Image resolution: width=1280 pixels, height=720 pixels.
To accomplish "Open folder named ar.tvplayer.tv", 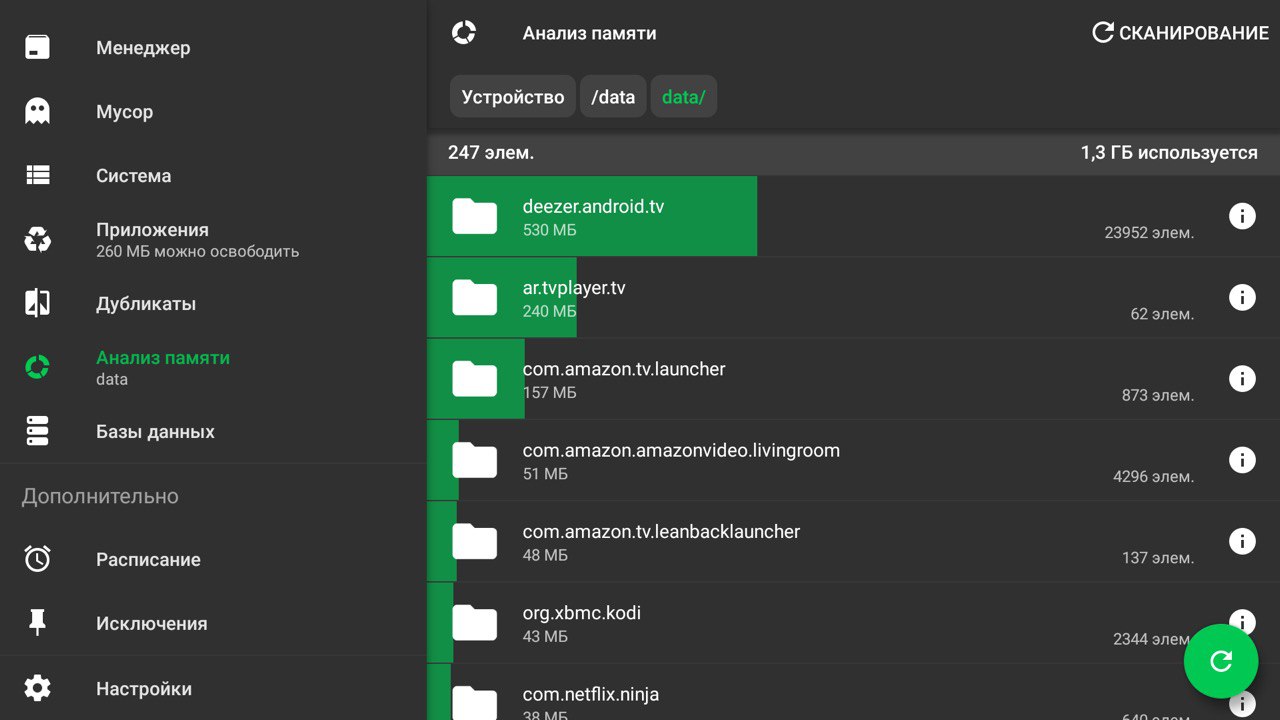I will coord(853,297).
